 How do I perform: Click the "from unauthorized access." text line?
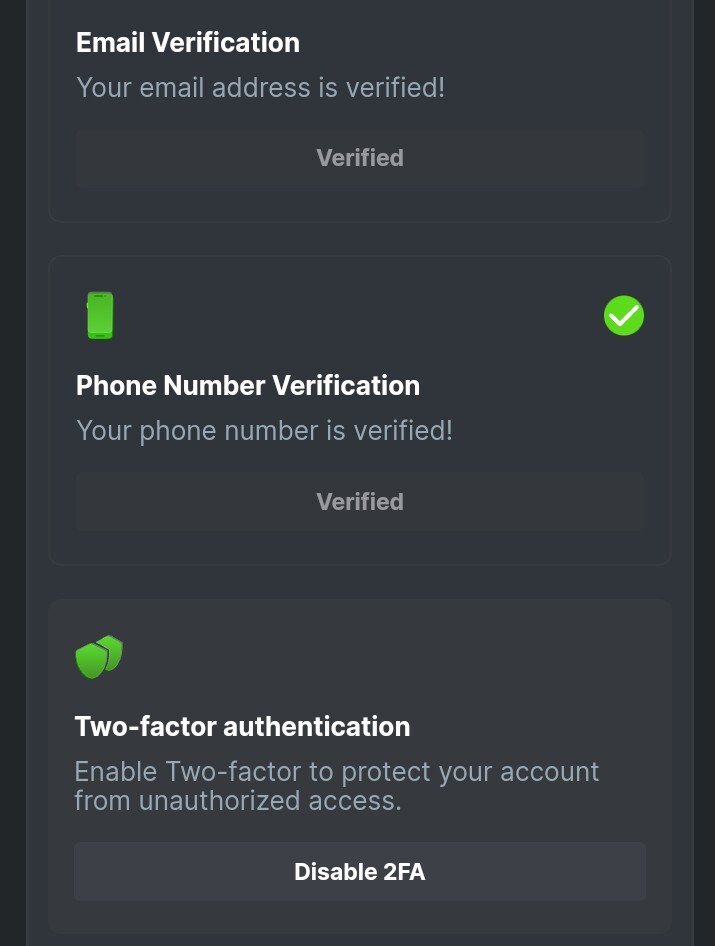(238, 800)
